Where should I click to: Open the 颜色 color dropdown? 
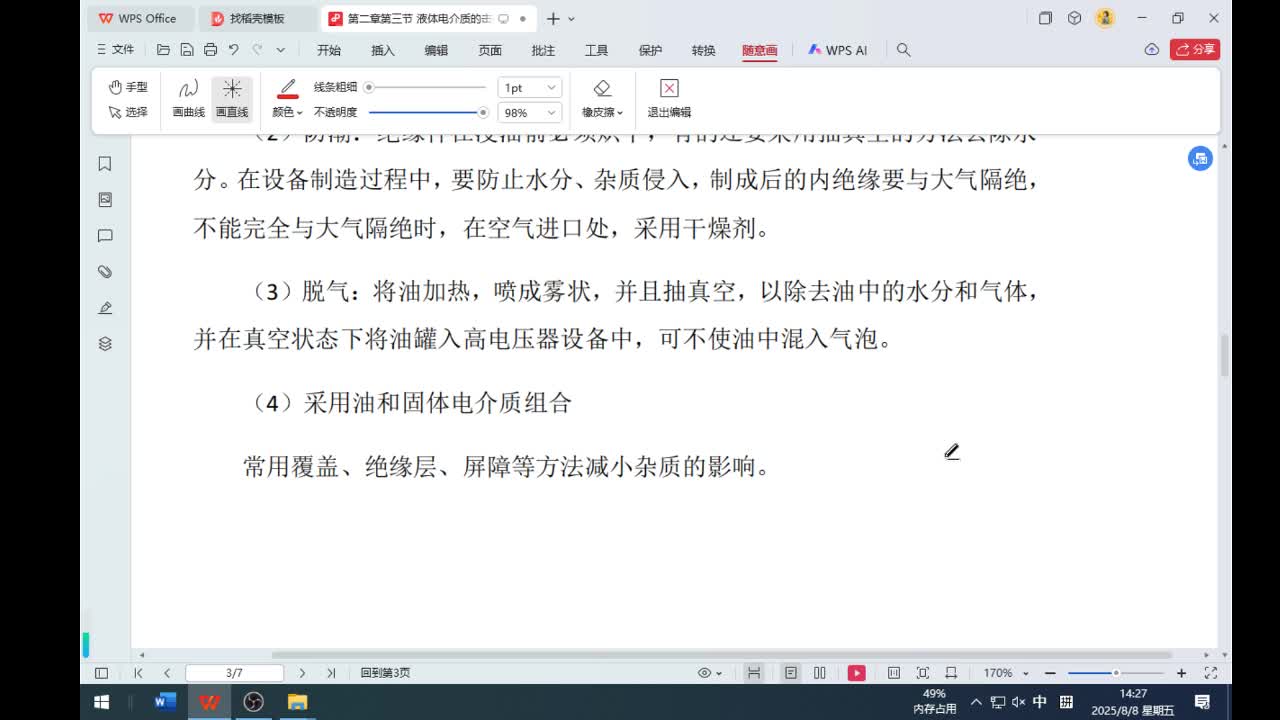pyautogui.click(x=287, y=112)
